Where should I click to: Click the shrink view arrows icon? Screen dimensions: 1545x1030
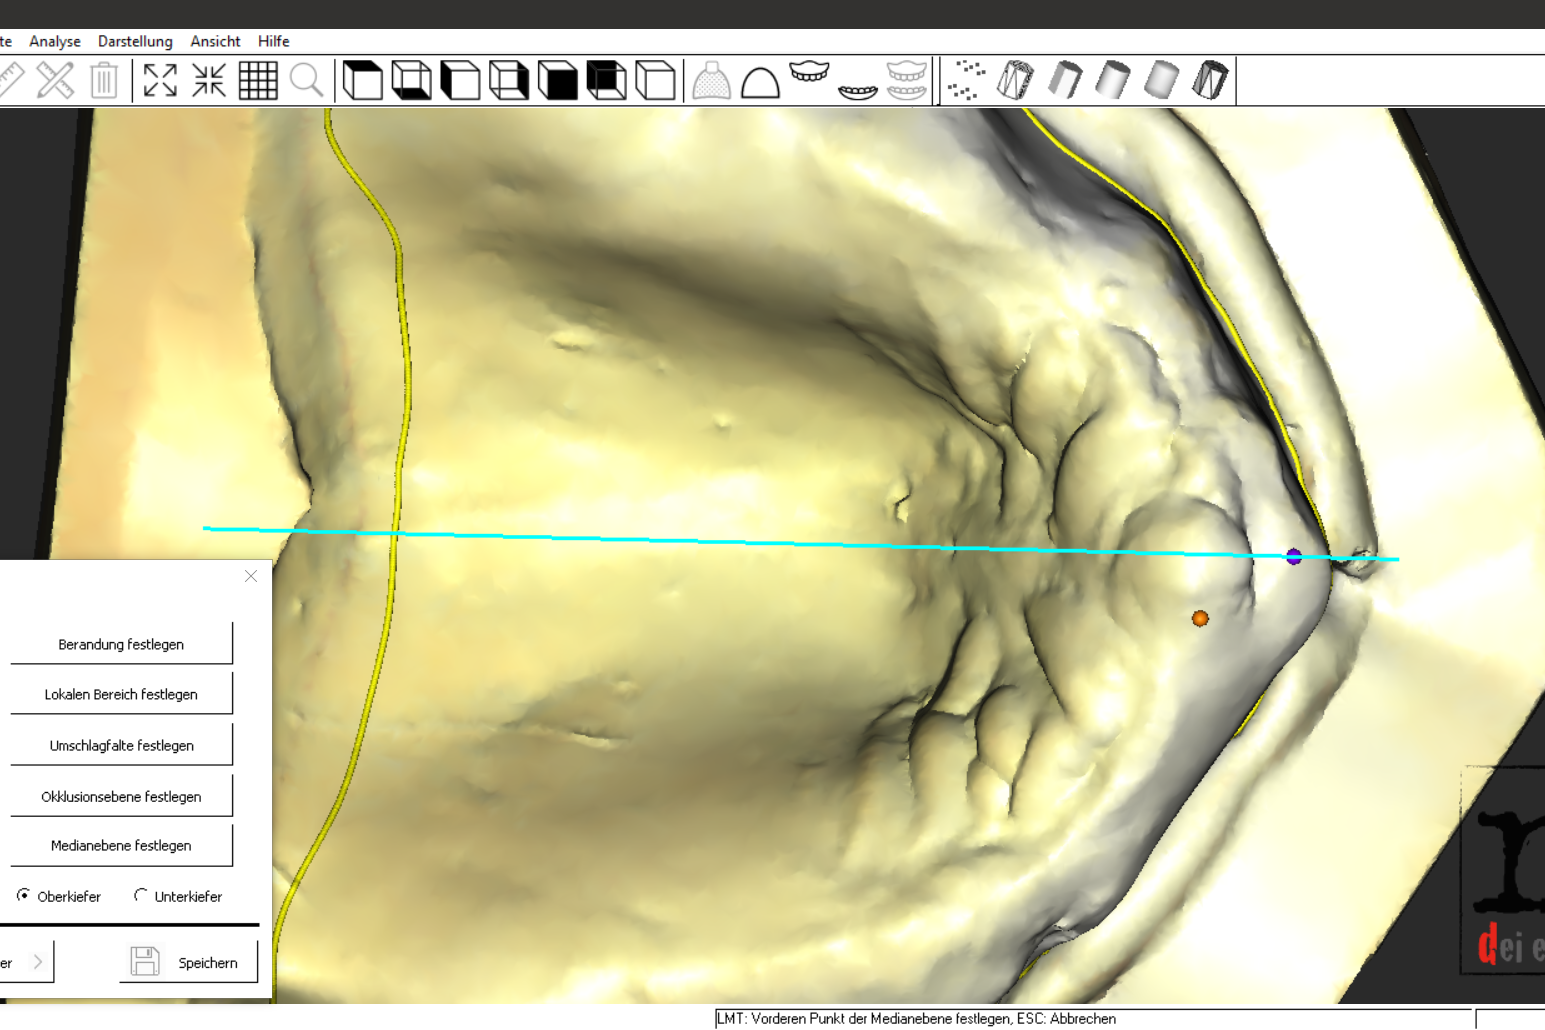pos(209,80)
